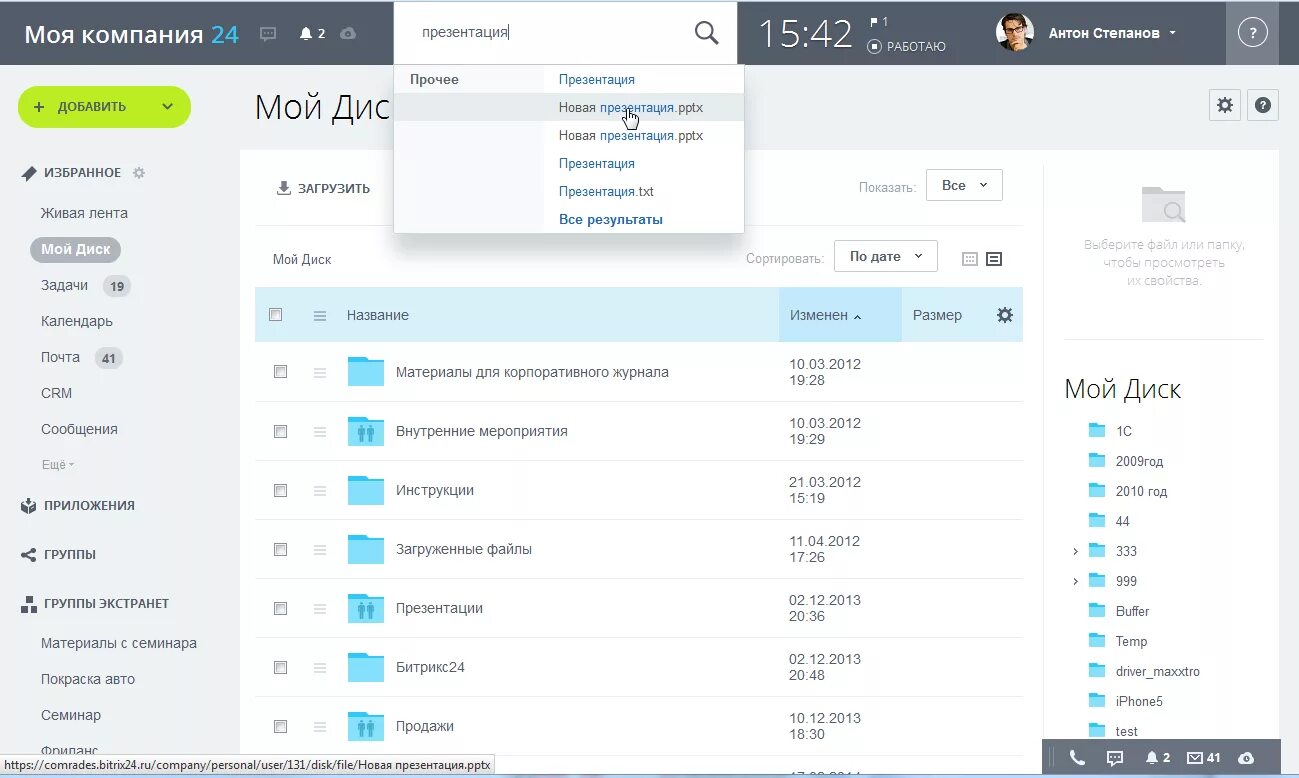Open folder icon of Материалы для корпоративного журнала

[366, 371]
